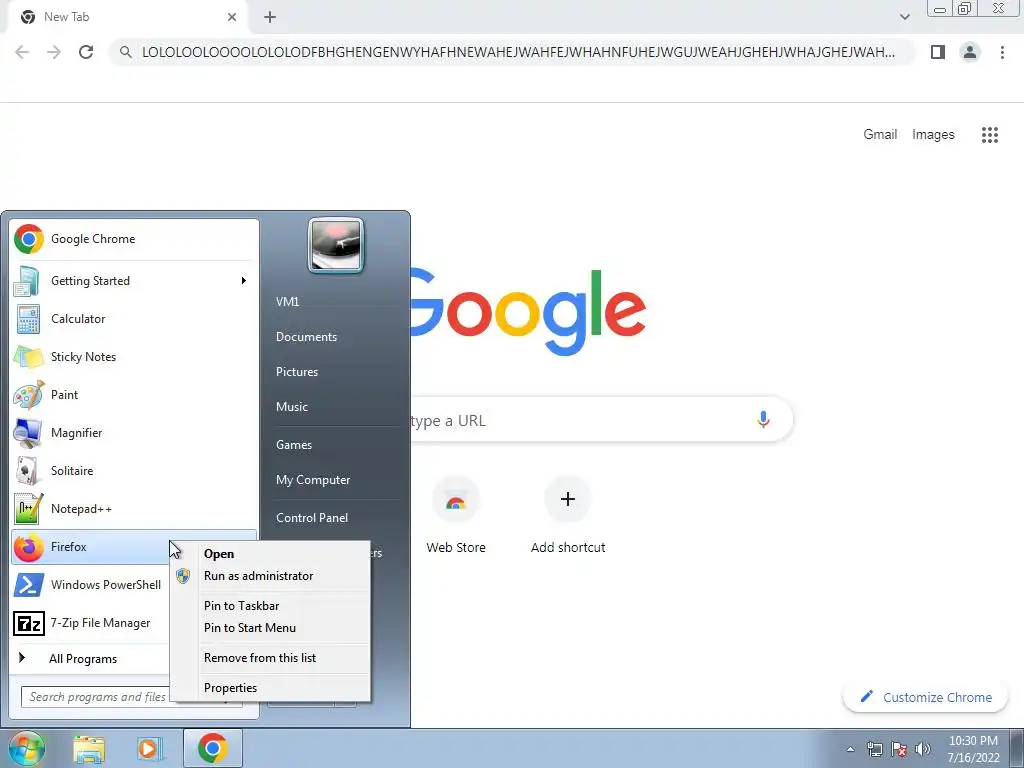Open the Getting Started program entry
Image resolution: width=1024 pixels, height=768 pixels.
click(133, 281)
